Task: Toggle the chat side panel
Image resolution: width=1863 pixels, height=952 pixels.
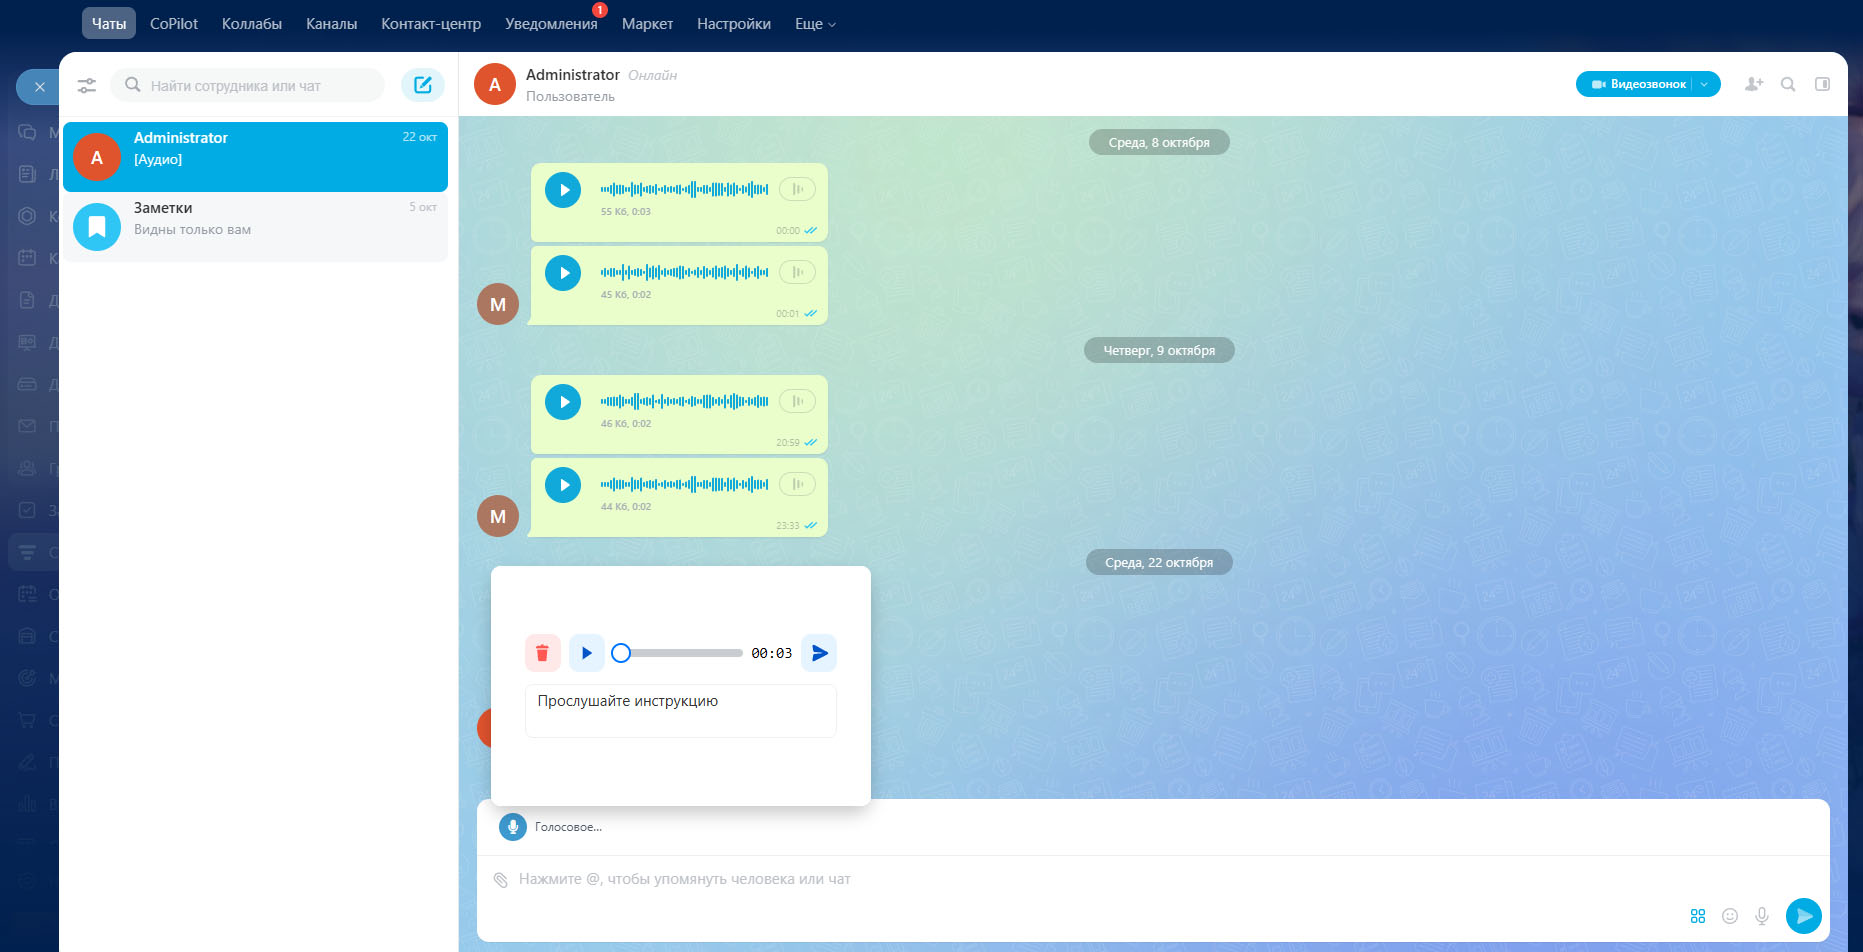Action: tap(1822, 84)
